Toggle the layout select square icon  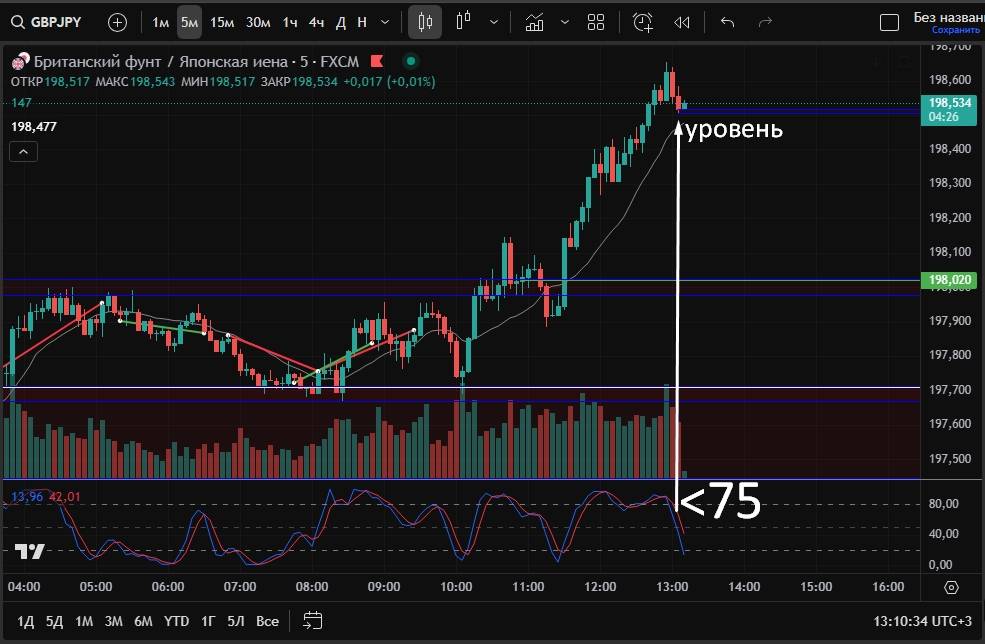click(x=888, y=22)
